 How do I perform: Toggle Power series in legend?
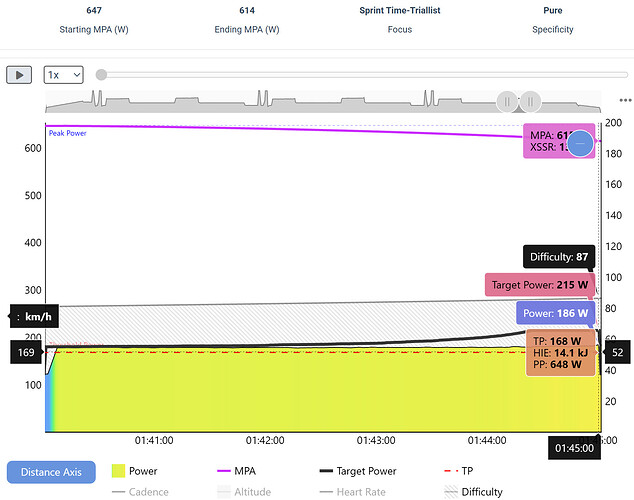click(135, 471)
